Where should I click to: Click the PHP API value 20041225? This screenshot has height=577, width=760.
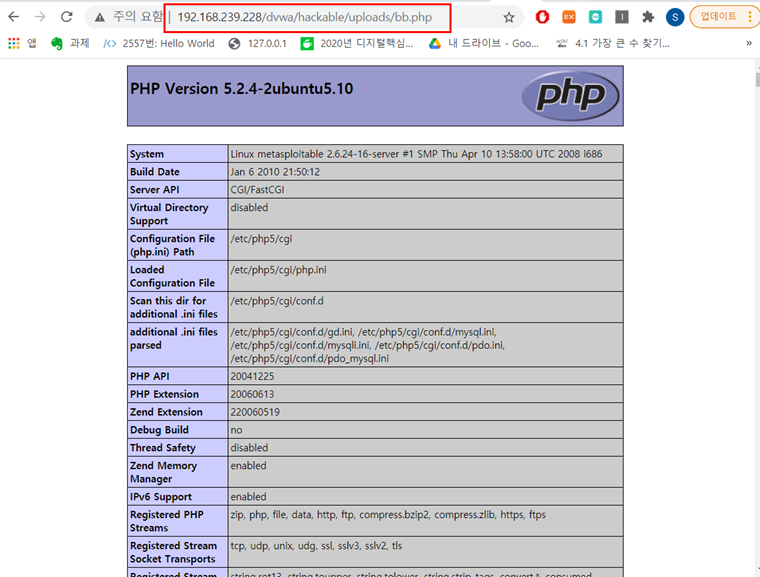click(x=252, y=377)
